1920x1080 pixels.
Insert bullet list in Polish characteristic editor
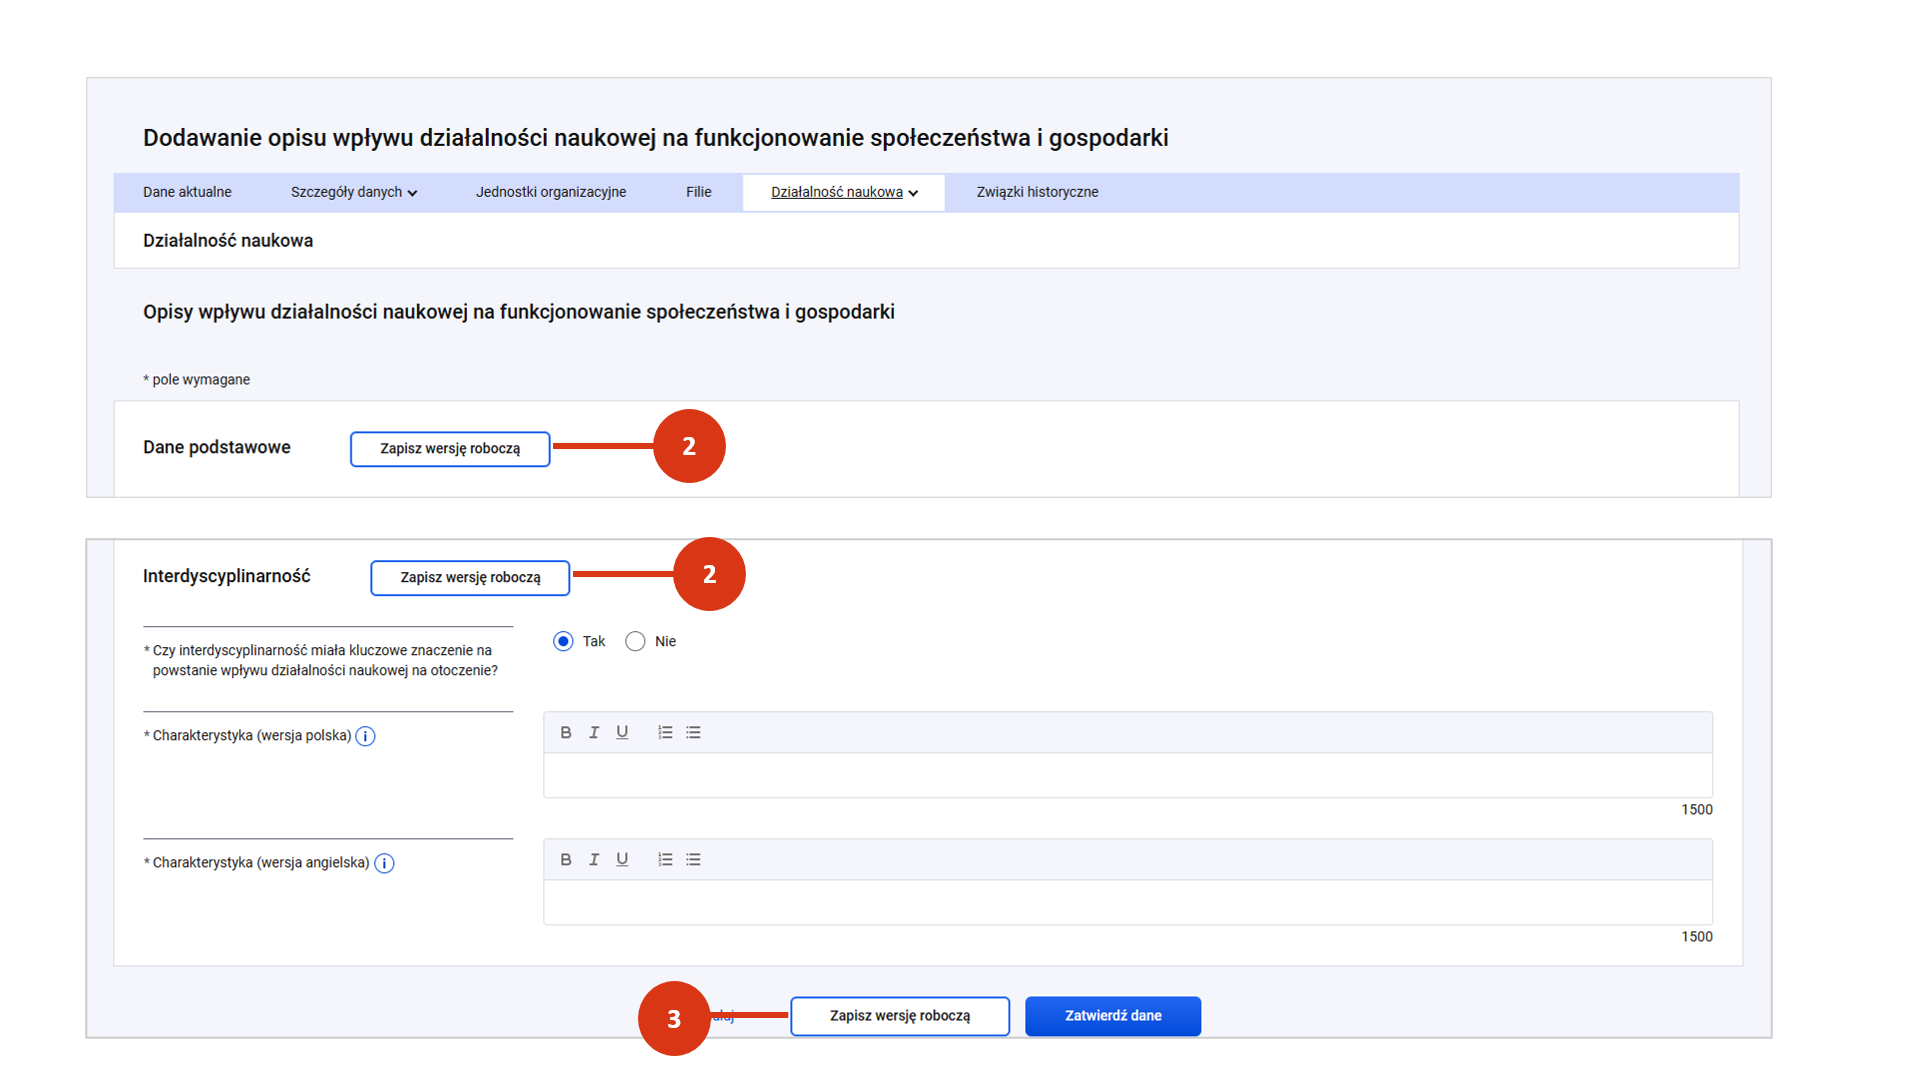(x=693, y=733)
